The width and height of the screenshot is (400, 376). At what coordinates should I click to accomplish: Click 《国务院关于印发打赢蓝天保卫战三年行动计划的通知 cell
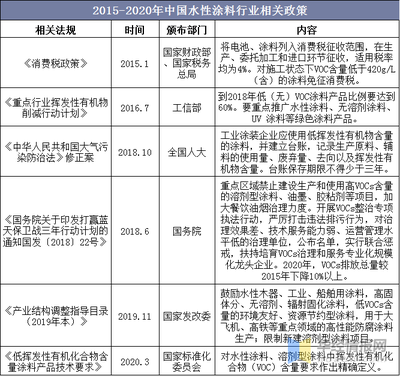coord(56,231)
